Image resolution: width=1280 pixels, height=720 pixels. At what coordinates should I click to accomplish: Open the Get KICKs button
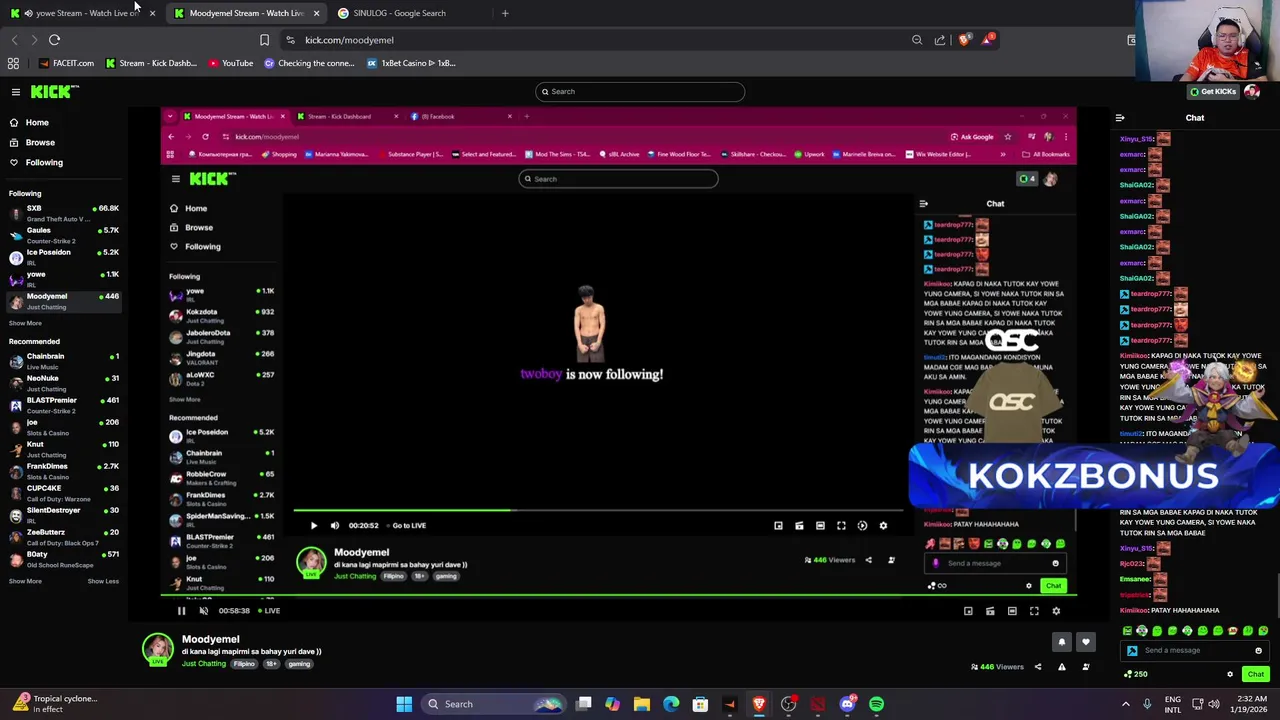point(1212,91)
